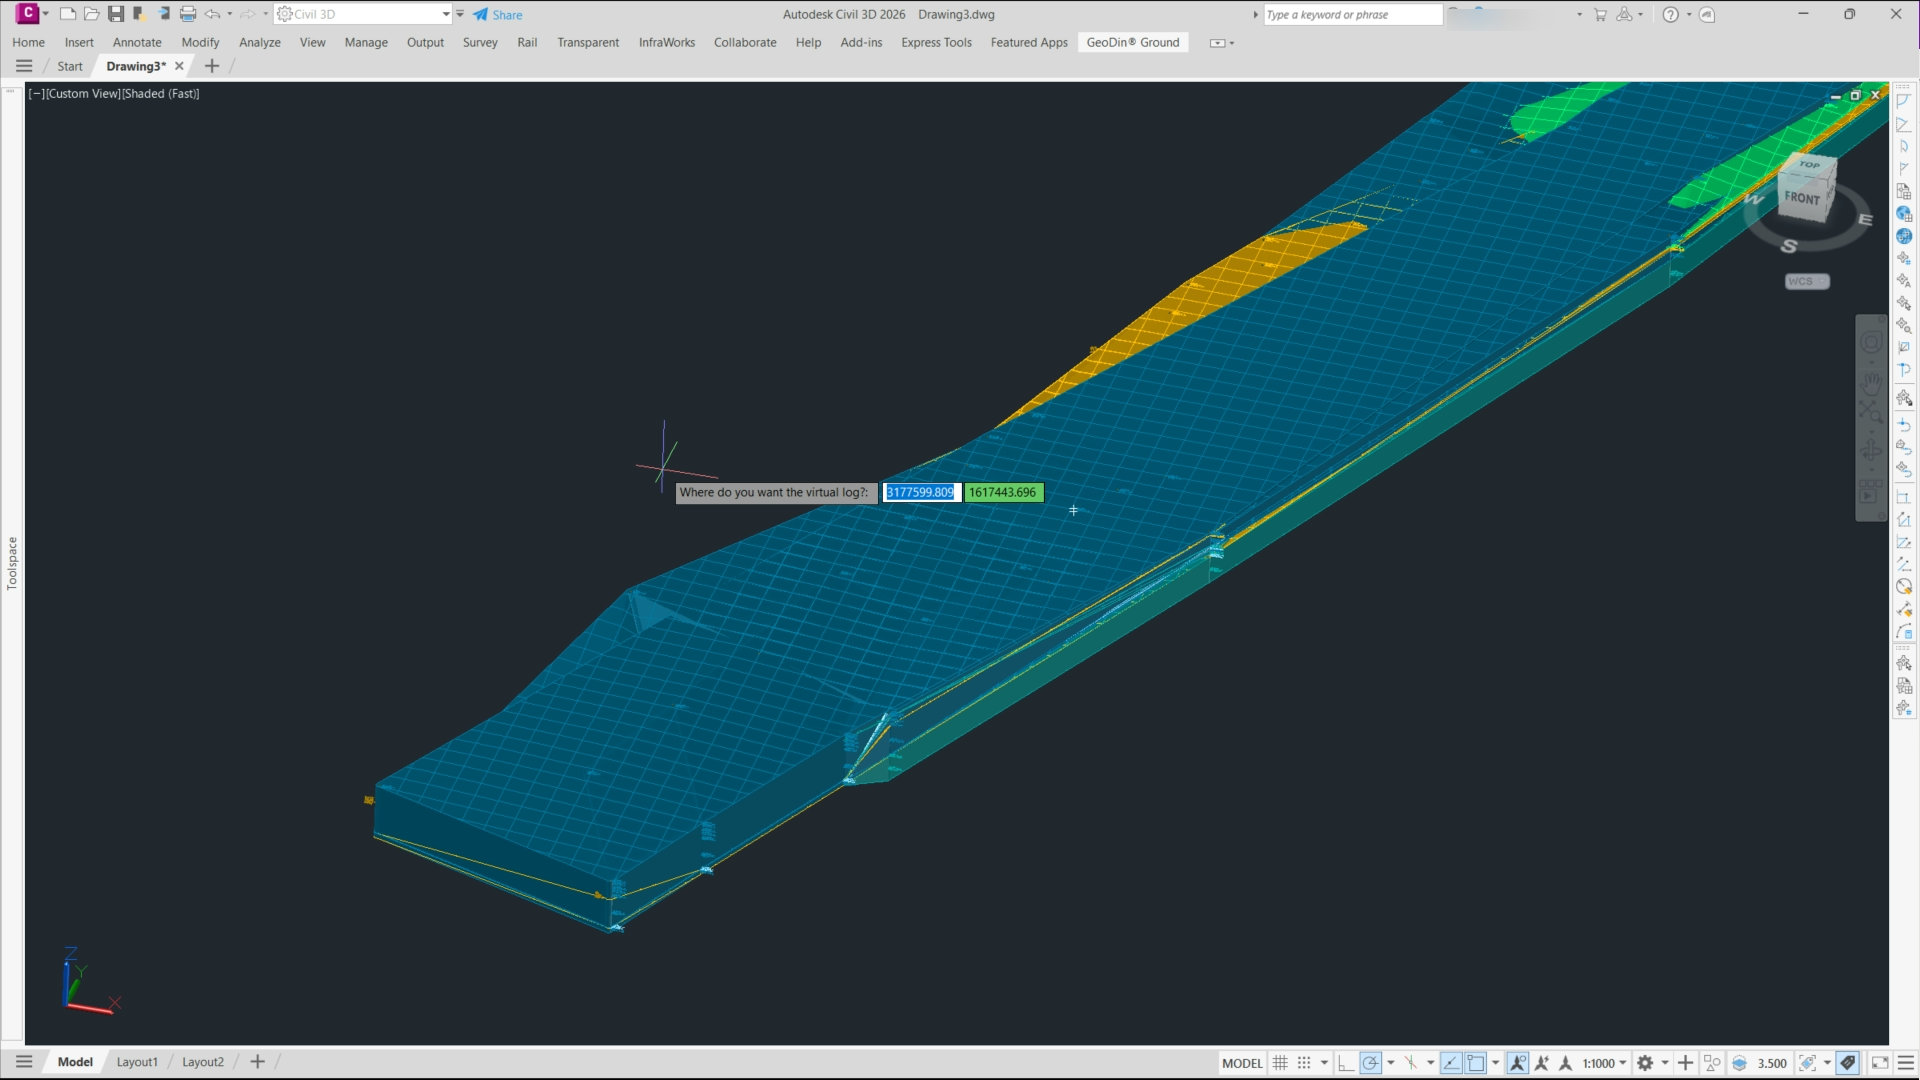This screenshot has width=1920, height=1080.
Task: Open the Home ribbon tab
Action: (28, 42)
